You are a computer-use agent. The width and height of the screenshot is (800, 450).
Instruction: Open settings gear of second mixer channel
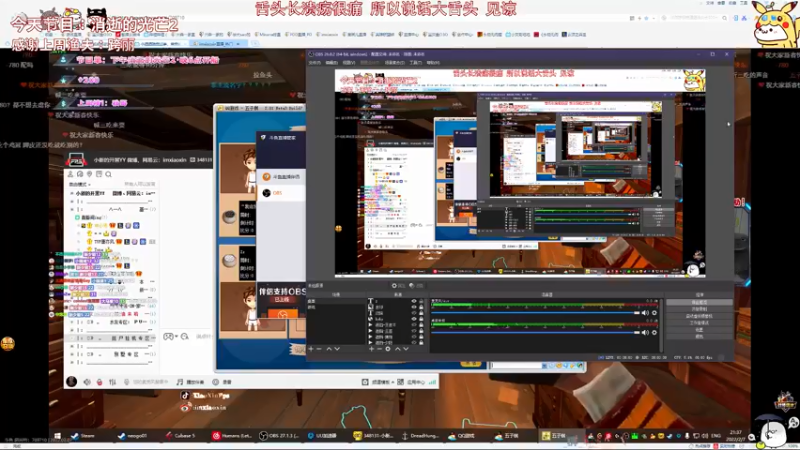point(655,333)
